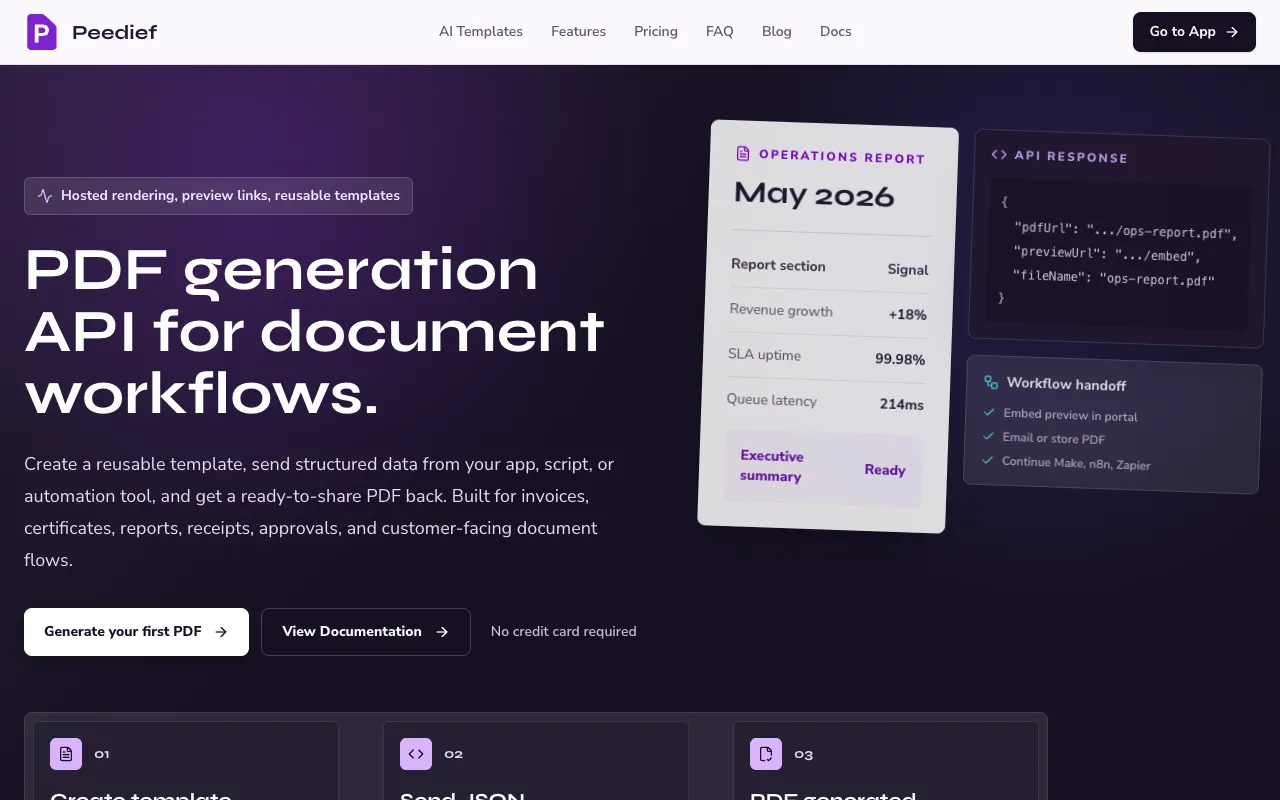
Task: Click the previewUrl line in JSON response
Action: 1107,254
